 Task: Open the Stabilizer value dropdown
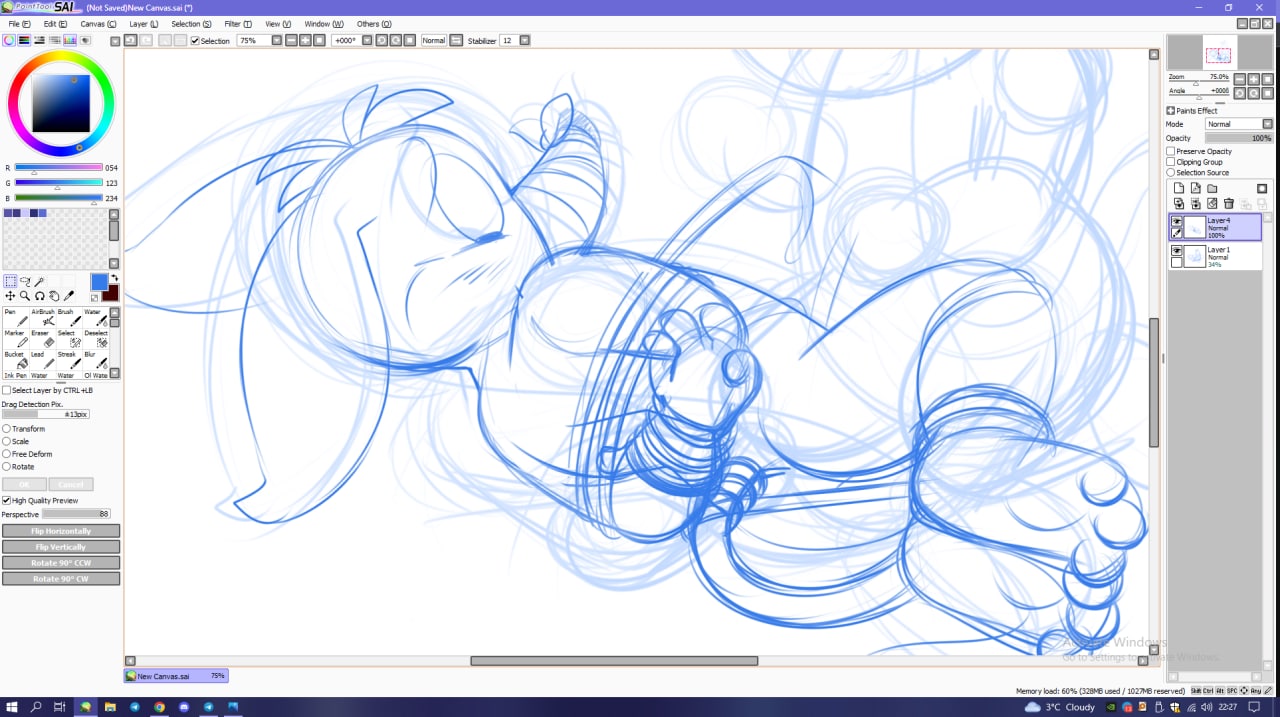524,41
